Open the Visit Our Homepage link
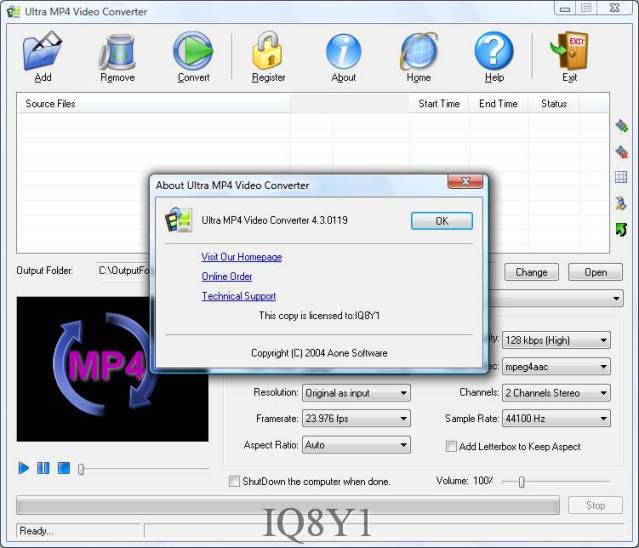Screen dimensions: 639x548 pyautogui.click(x=242, y=257)
